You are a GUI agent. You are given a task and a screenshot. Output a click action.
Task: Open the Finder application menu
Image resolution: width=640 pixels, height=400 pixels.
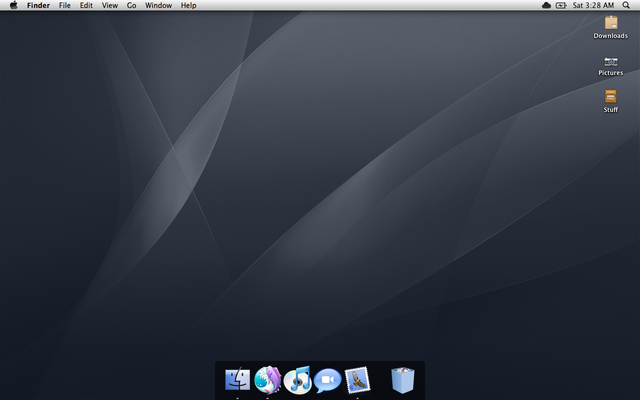(x=38, y=5)
